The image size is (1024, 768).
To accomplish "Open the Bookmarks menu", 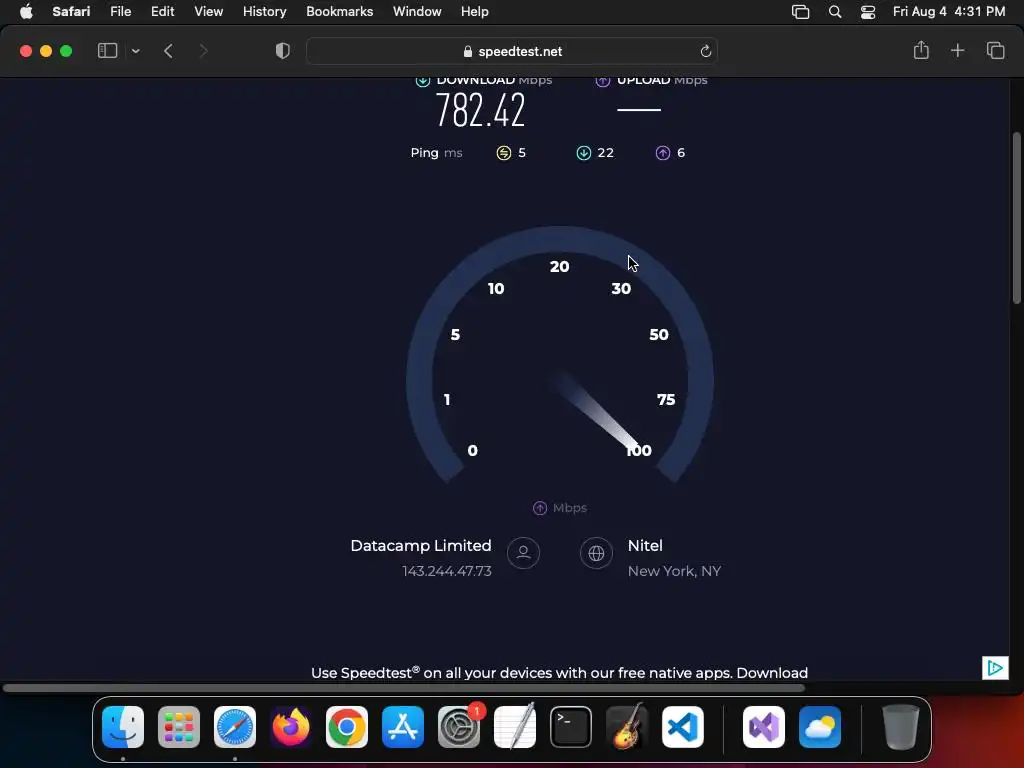I will [x=340, y=12].
